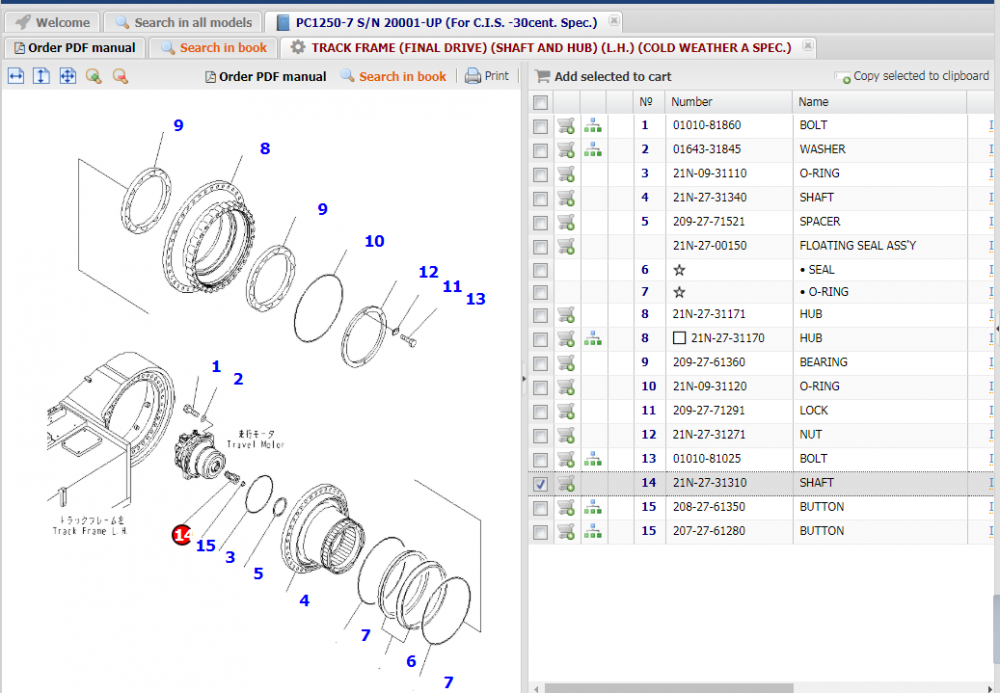
Task: Click part callout 14 in the diagram
Action: [182, 535]
